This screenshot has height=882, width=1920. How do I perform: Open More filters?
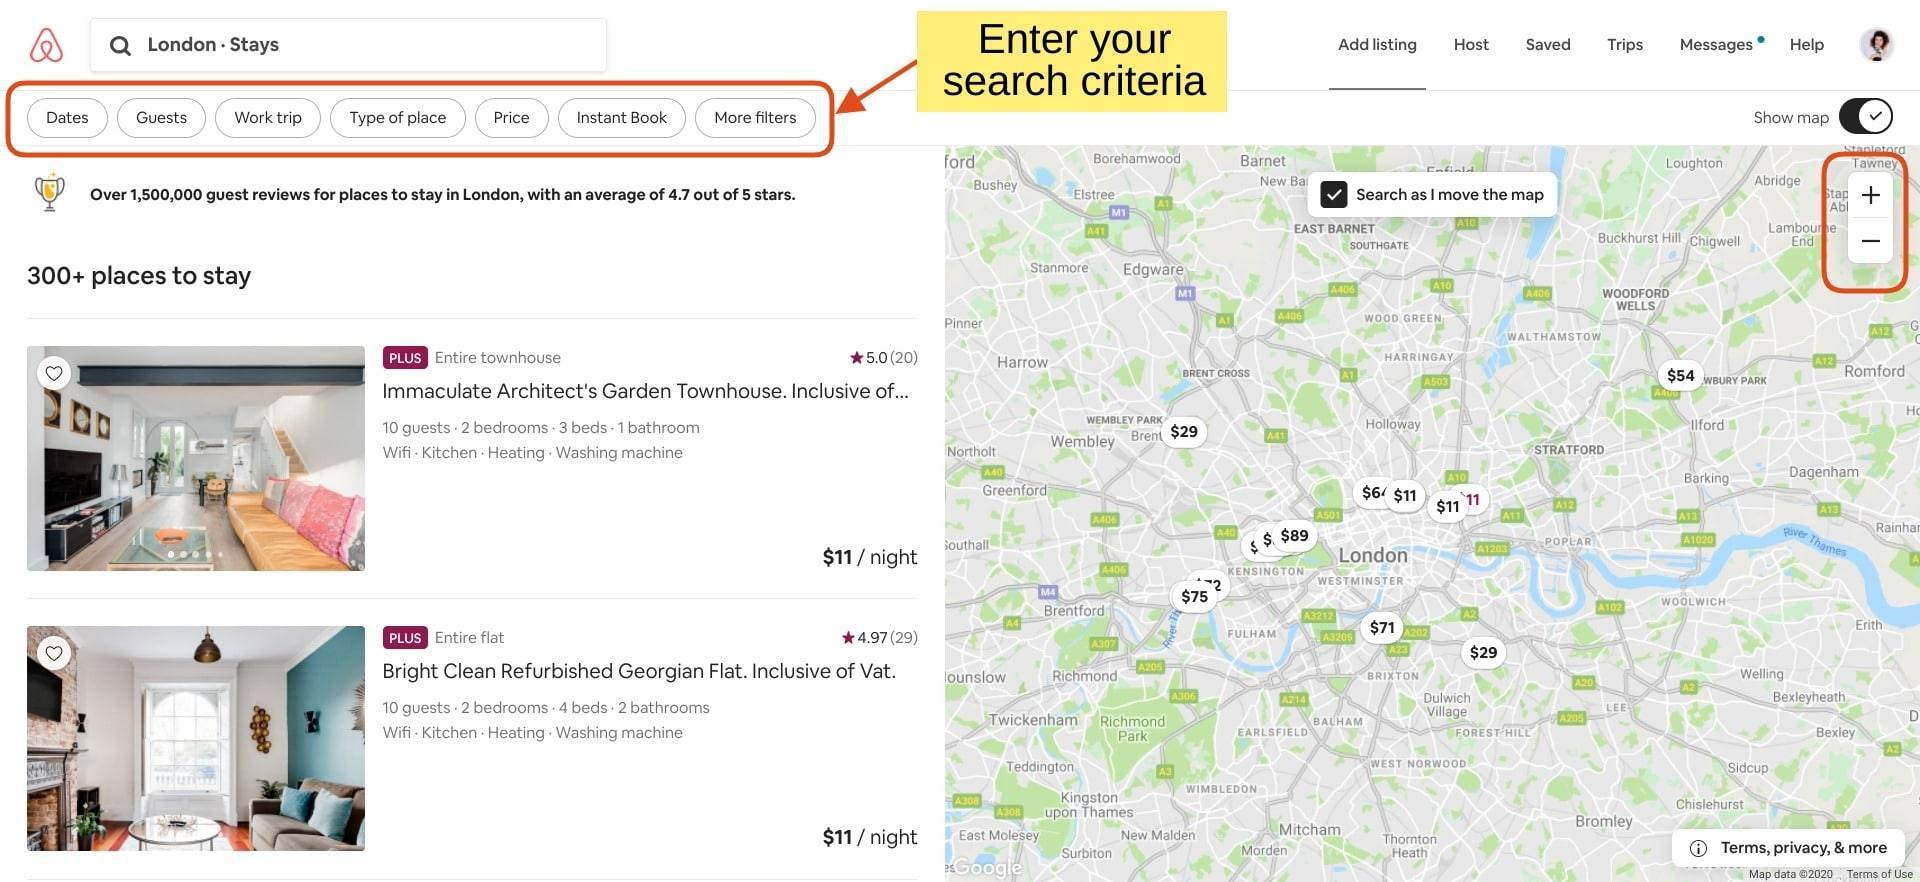pos(755,117)
